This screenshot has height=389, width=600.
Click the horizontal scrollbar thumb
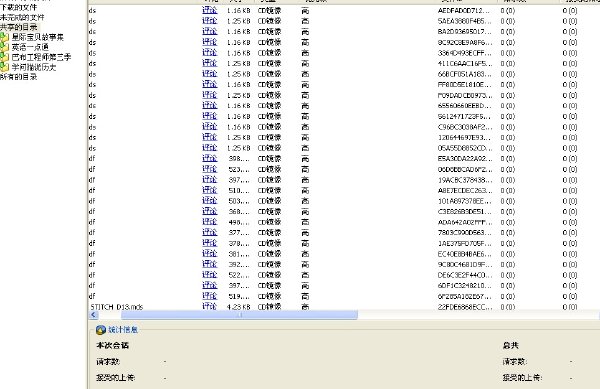coord(240,315)
